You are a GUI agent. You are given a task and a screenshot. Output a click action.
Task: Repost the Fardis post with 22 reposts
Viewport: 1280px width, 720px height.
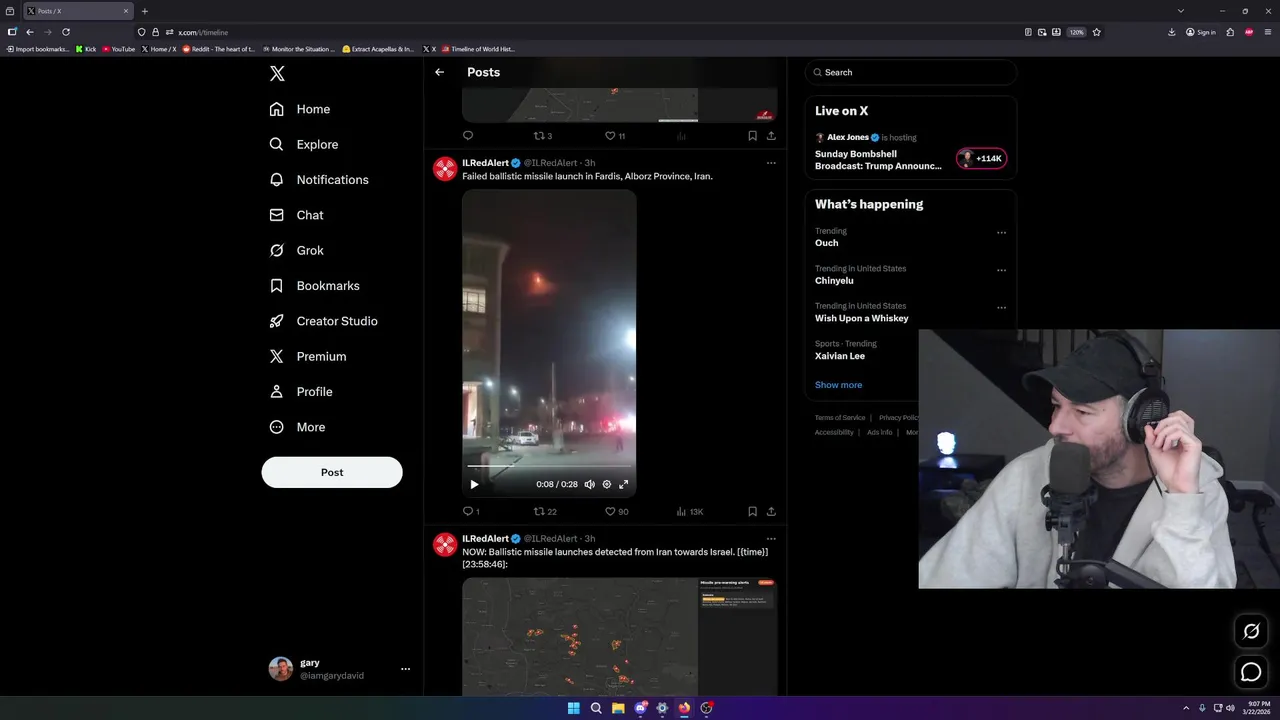(545, 511)
